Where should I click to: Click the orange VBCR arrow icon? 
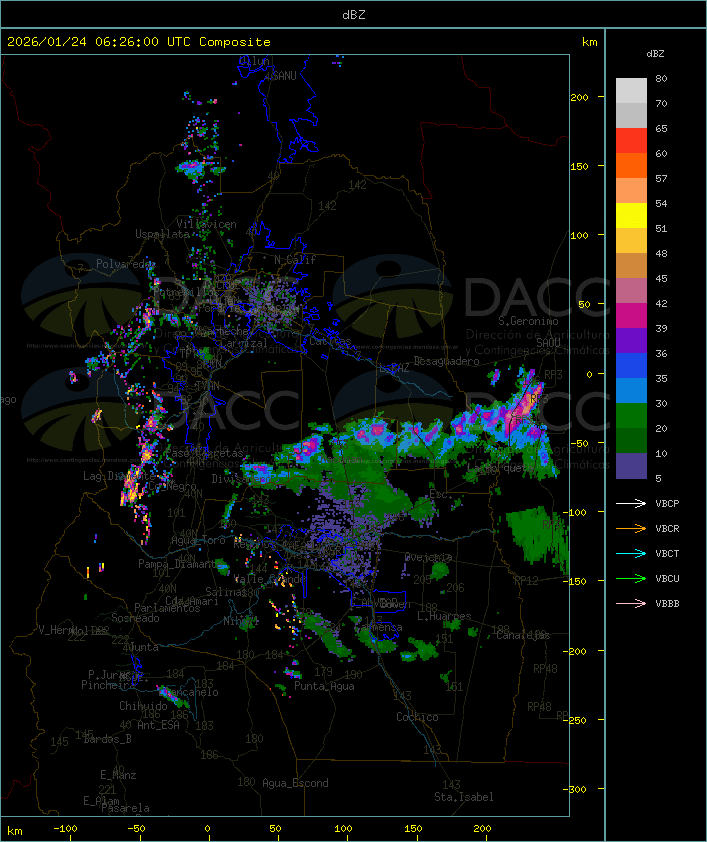tap(631, 528)
